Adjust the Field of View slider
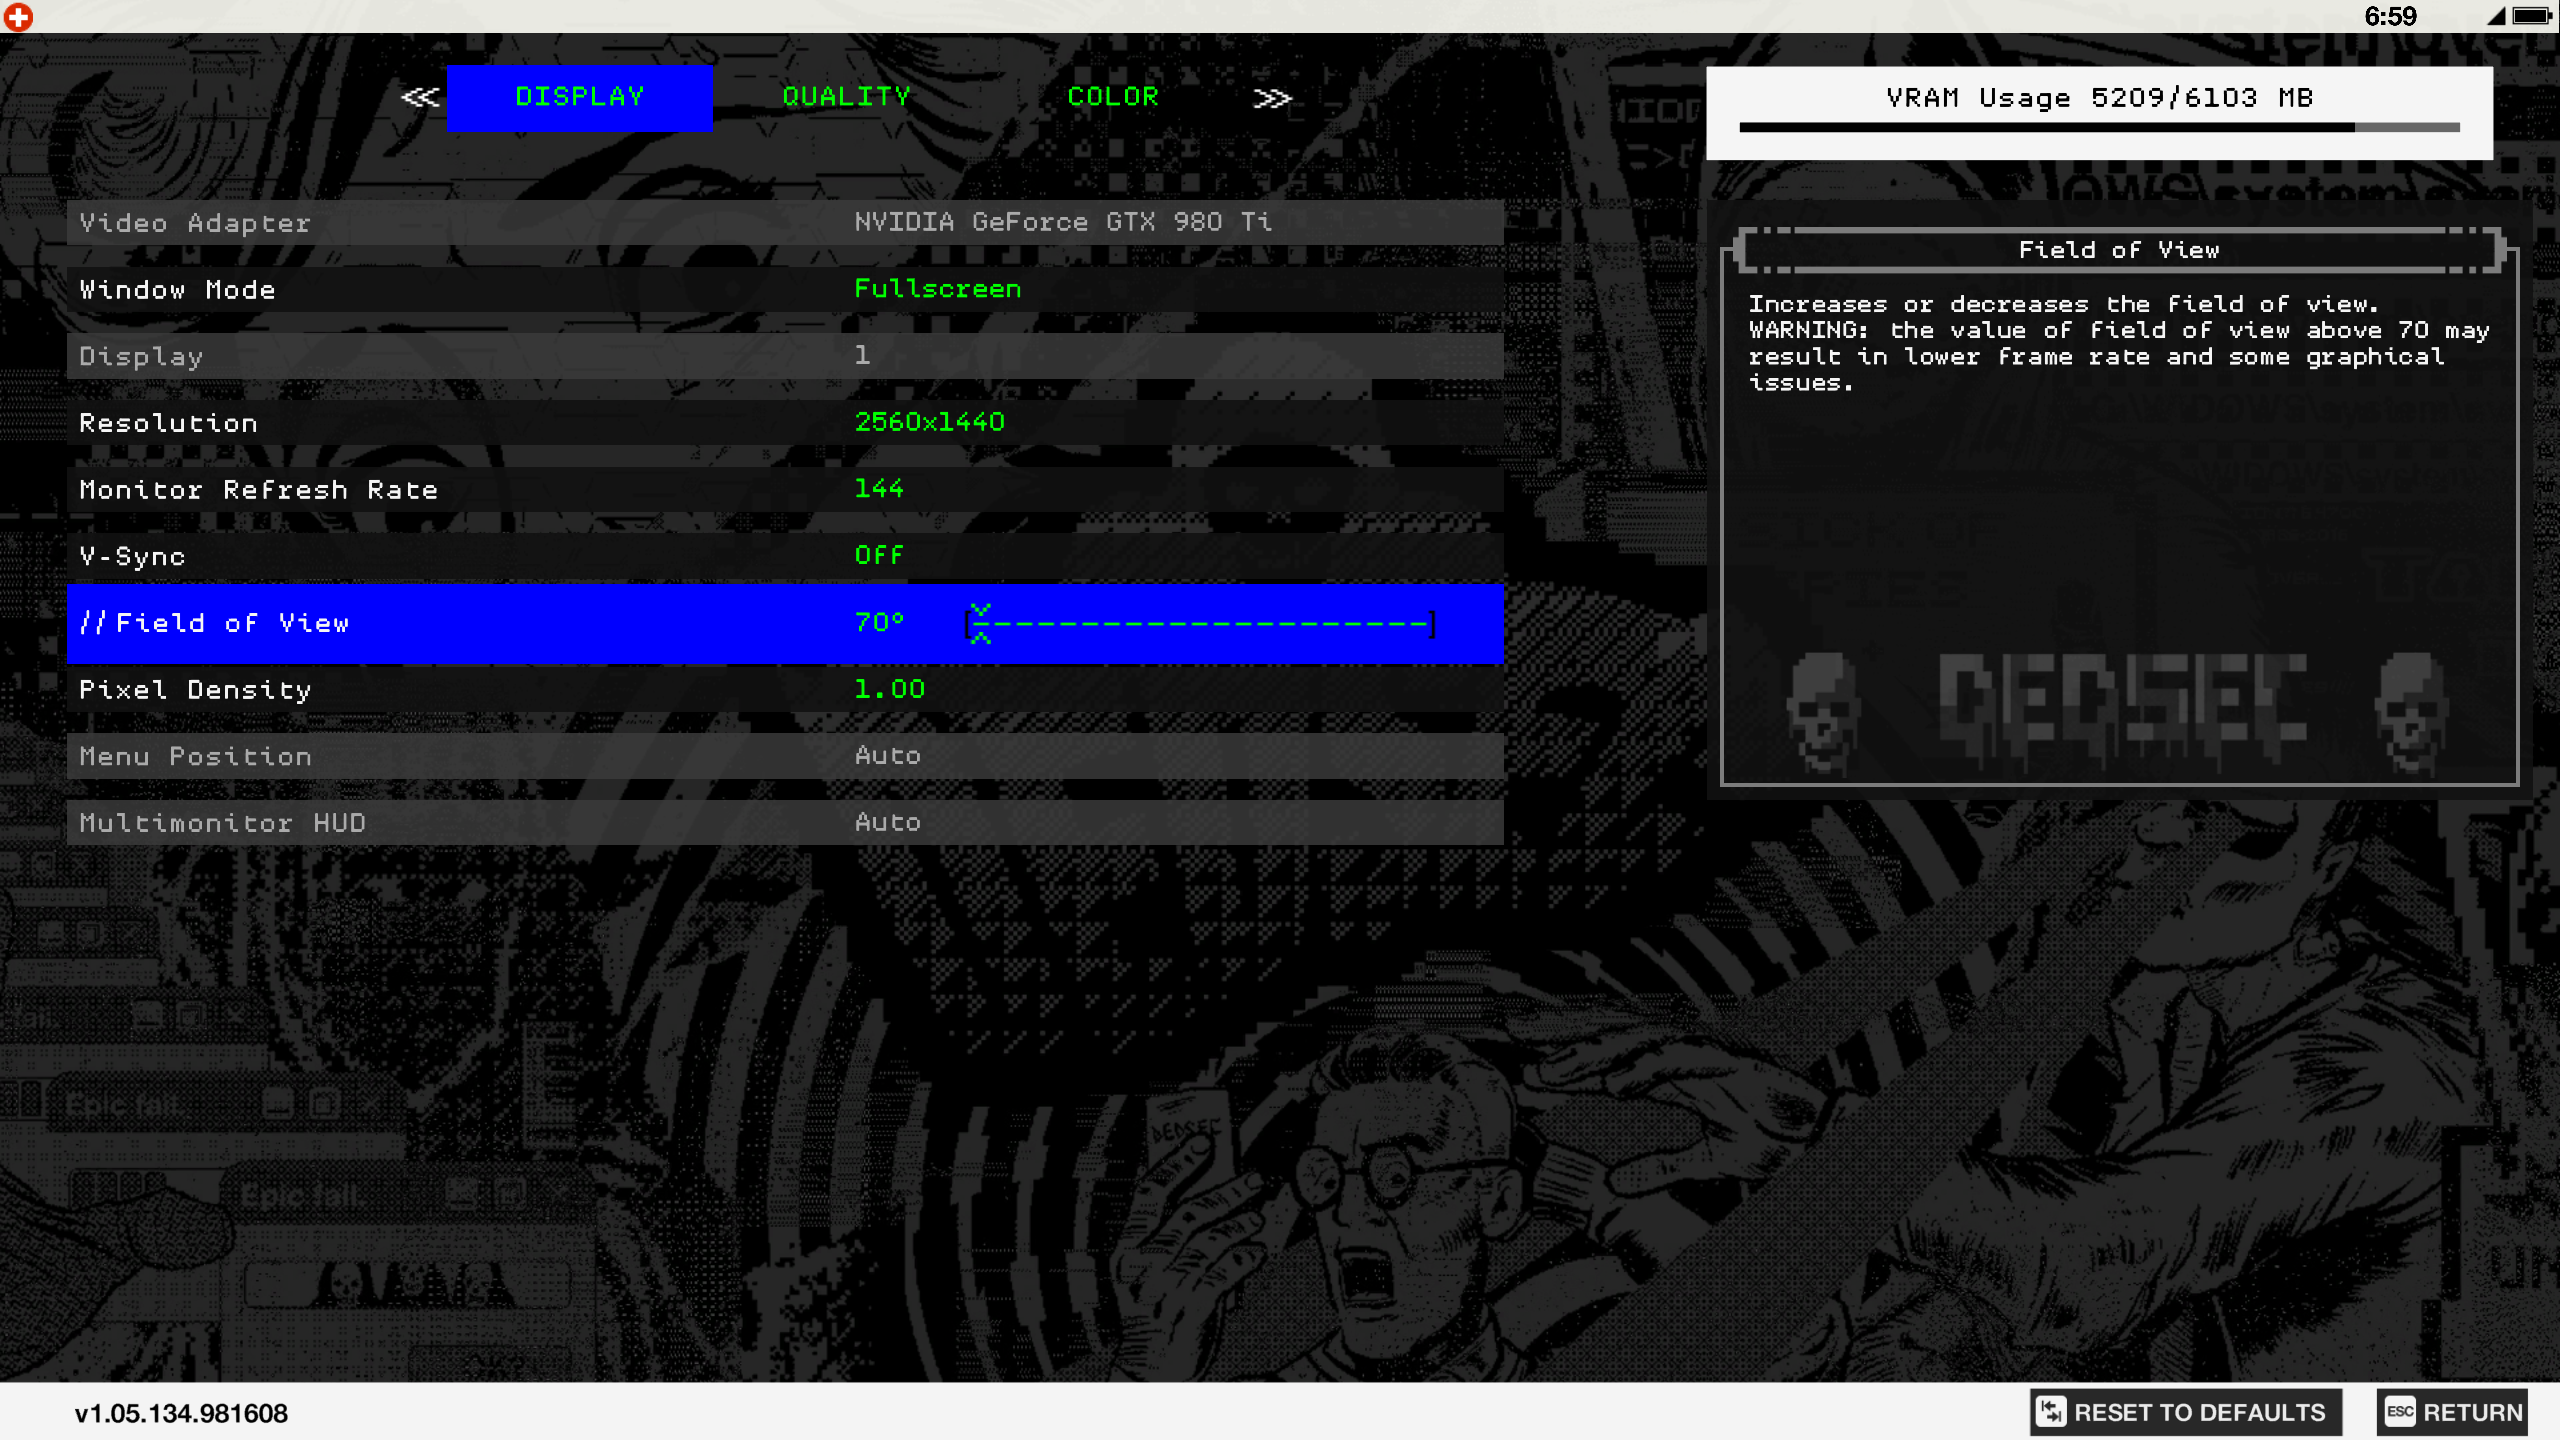Screen dimensions: 2560x1440 click(x=1200, y=623)
